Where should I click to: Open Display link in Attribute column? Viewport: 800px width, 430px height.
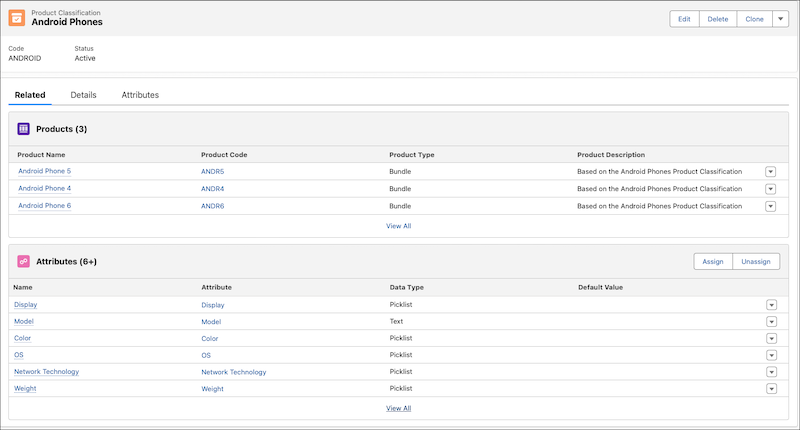tap(213, 305)
